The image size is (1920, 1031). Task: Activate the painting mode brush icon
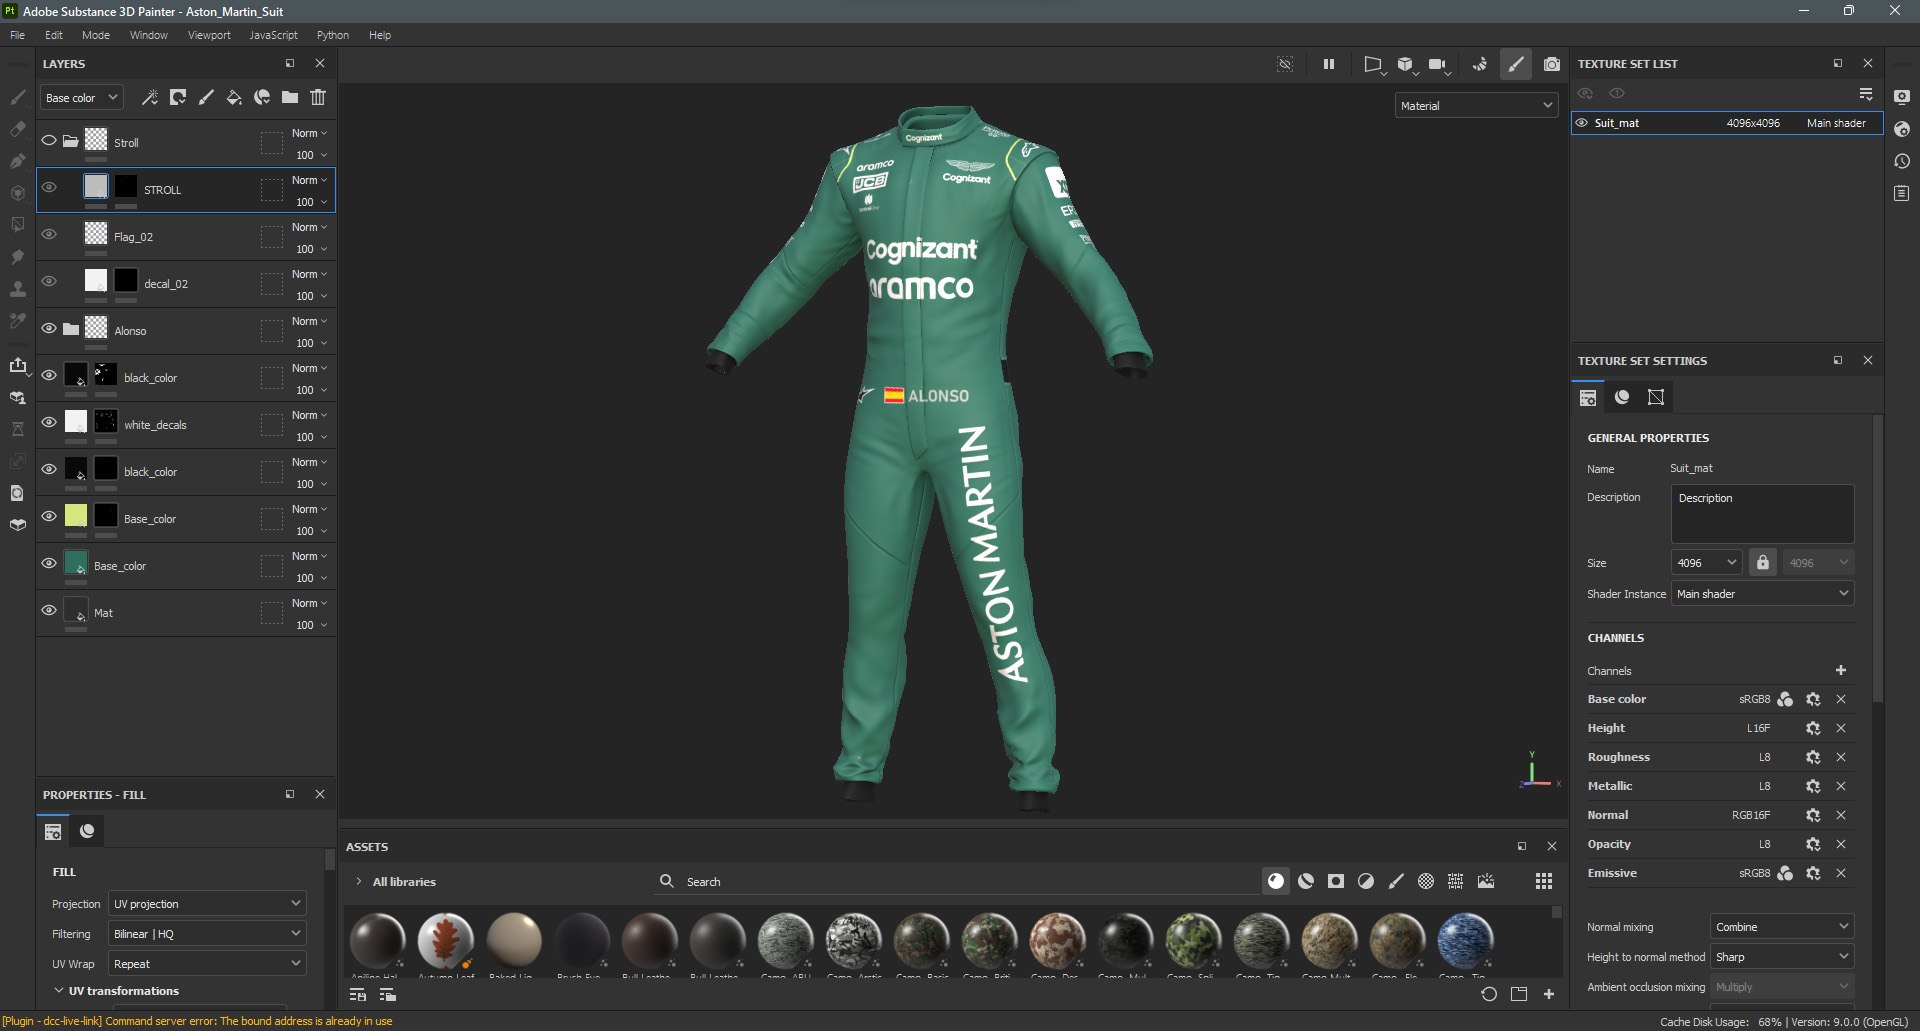pyautogui.click(x=1516, y=64)
